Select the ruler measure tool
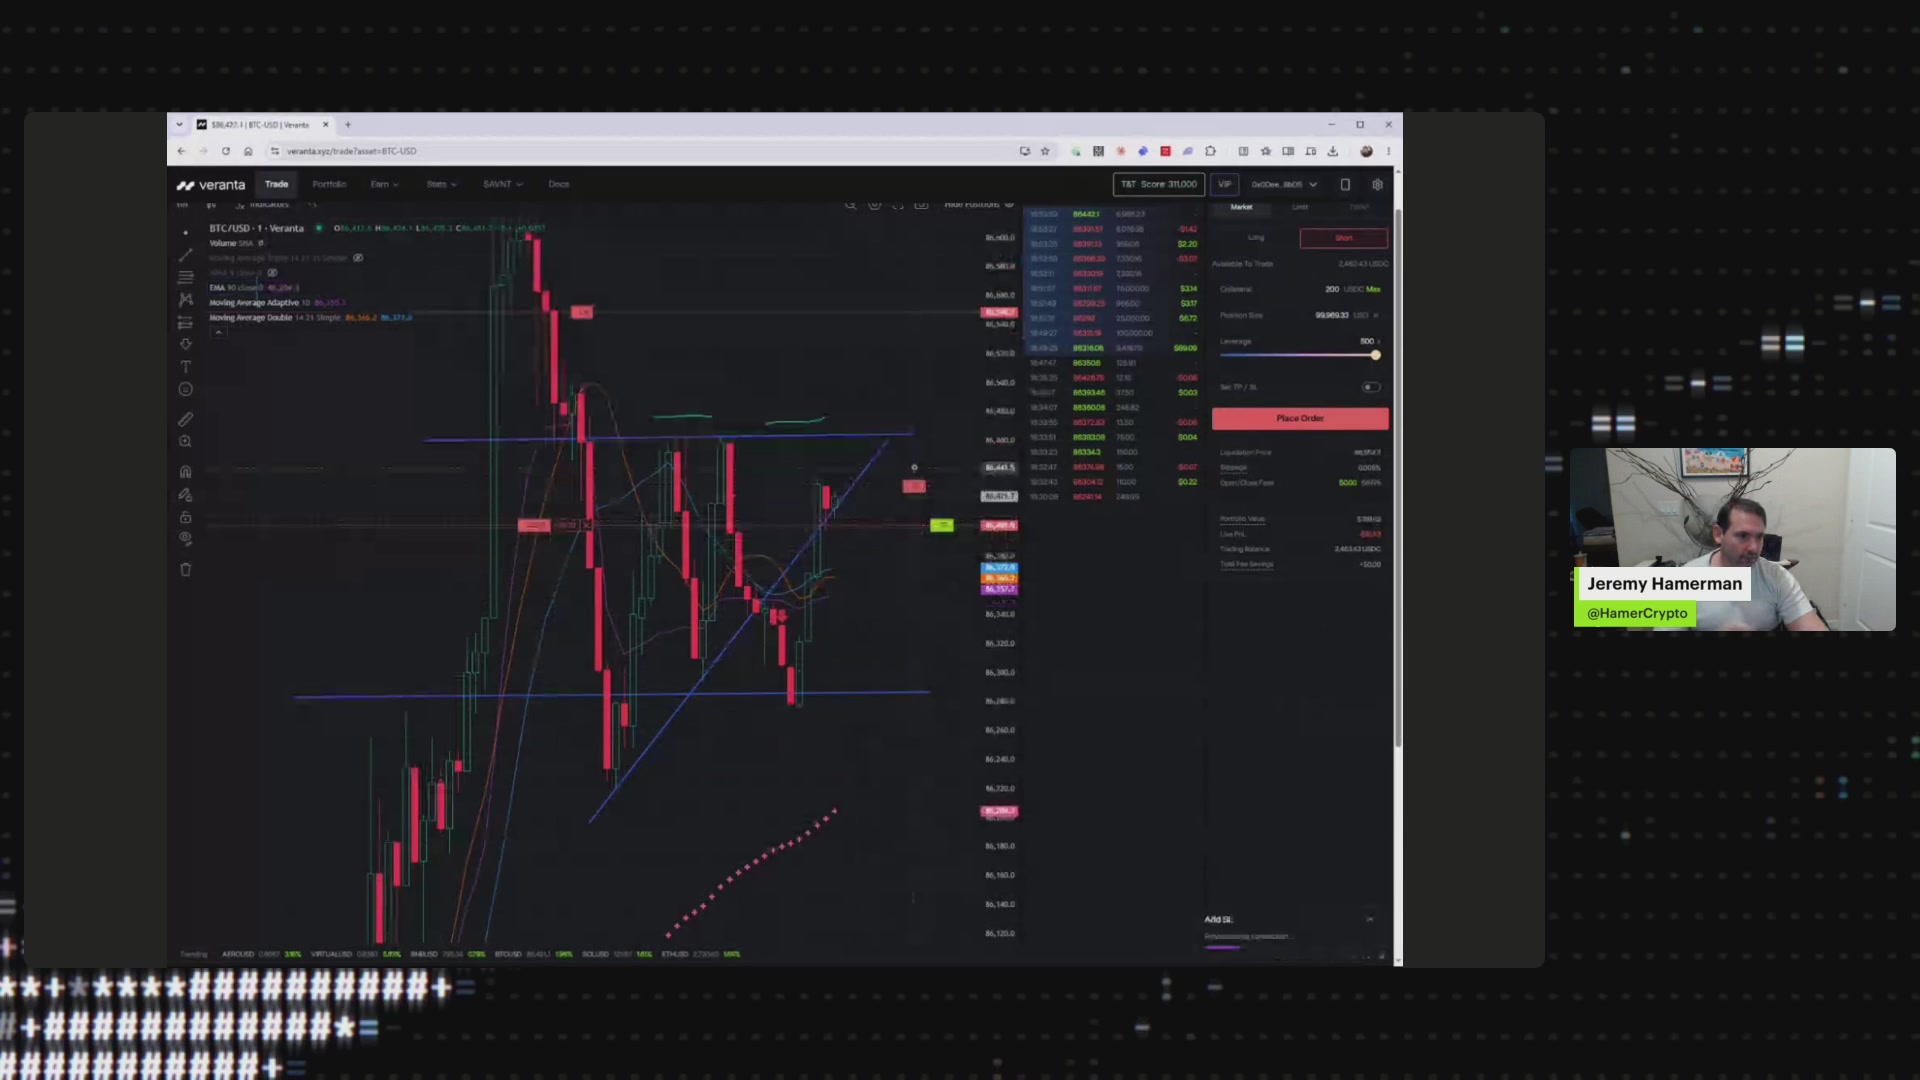This screenshot has height=1080, width=1920. (185, 419)
